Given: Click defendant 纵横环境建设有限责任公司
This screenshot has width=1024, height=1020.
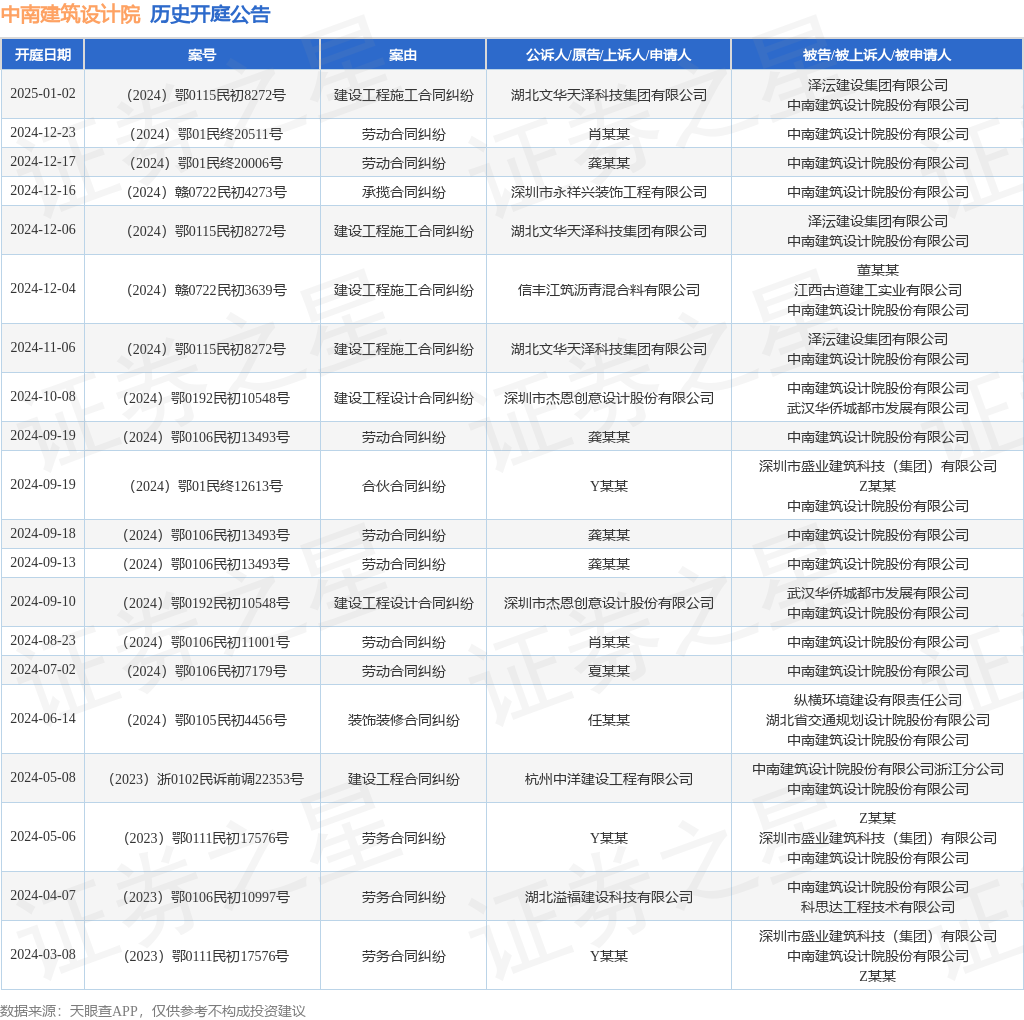Looking at the screenshot, I should click(x=878, y=700).
